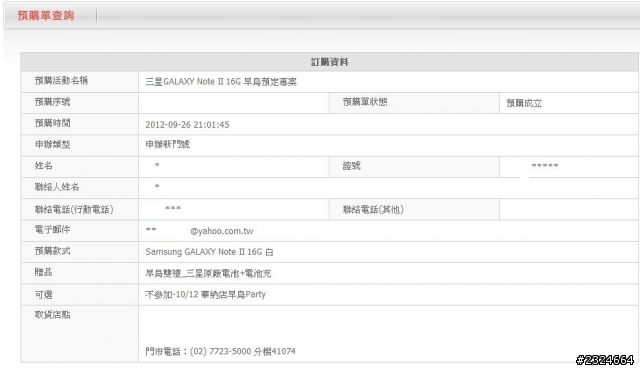This screenshot has width=640, height=368.
Task: Select the 預購活動名稱 label
Action: coord(61,81)
